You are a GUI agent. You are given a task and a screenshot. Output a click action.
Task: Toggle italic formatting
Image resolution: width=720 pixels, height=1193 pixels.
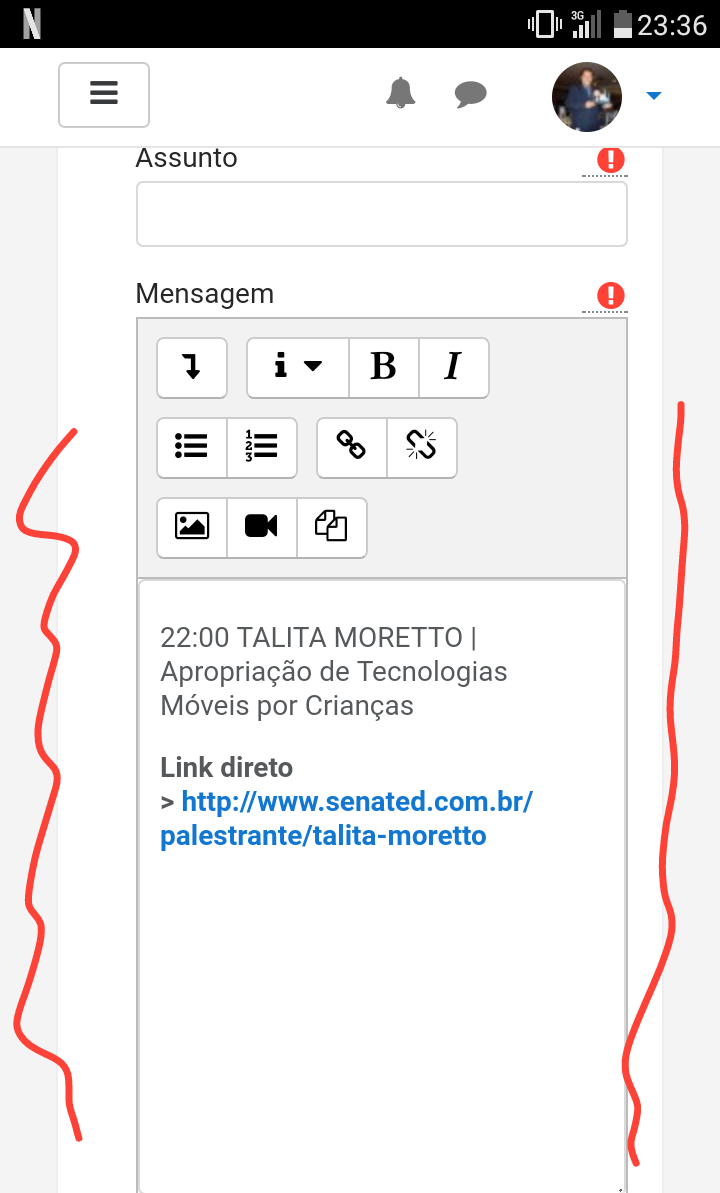click(x=454, y=367)
